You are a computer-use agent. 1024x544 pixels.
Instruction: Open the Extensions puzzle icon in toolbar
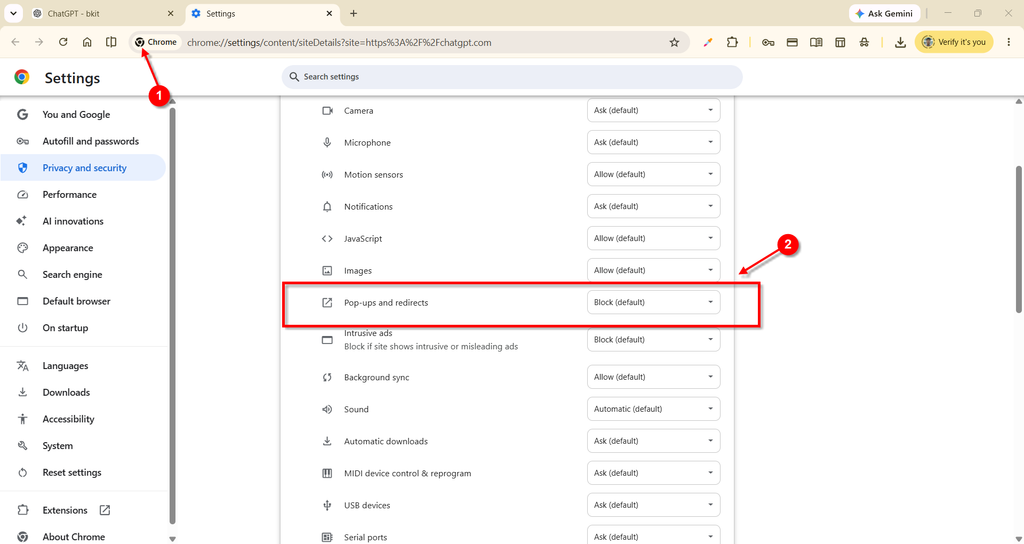[732, 42]
